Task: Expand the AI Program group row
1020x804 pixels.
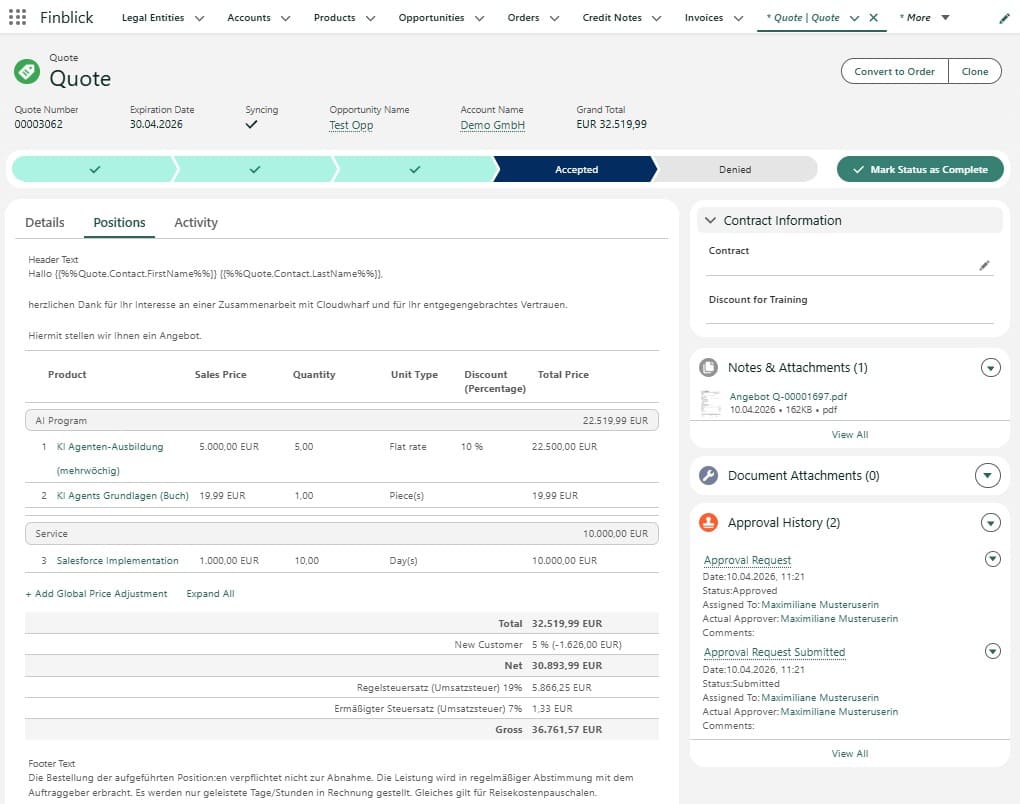Action: pyautogui.click(x=342, y=420)
